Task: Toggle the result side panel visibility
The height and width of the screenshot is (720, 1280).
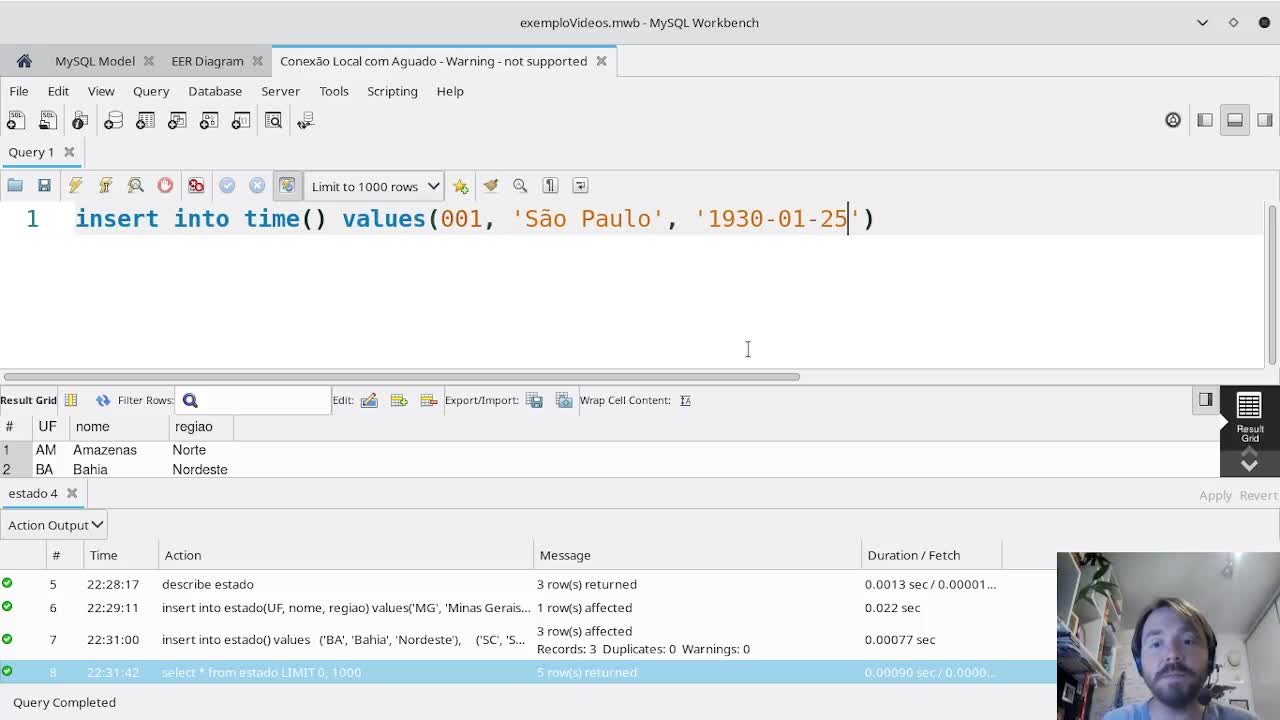Action: coord(1205,400)
